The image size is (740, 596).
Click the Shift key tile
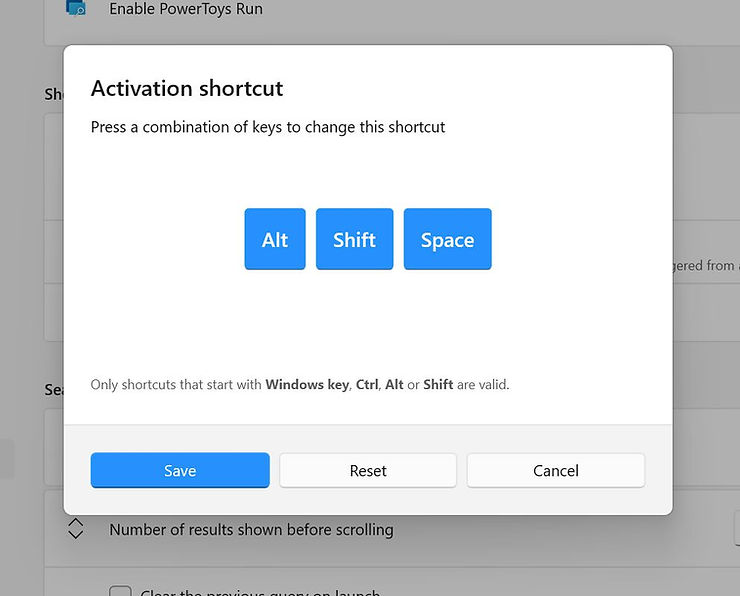pyautogui.click(x=354, y=239)
